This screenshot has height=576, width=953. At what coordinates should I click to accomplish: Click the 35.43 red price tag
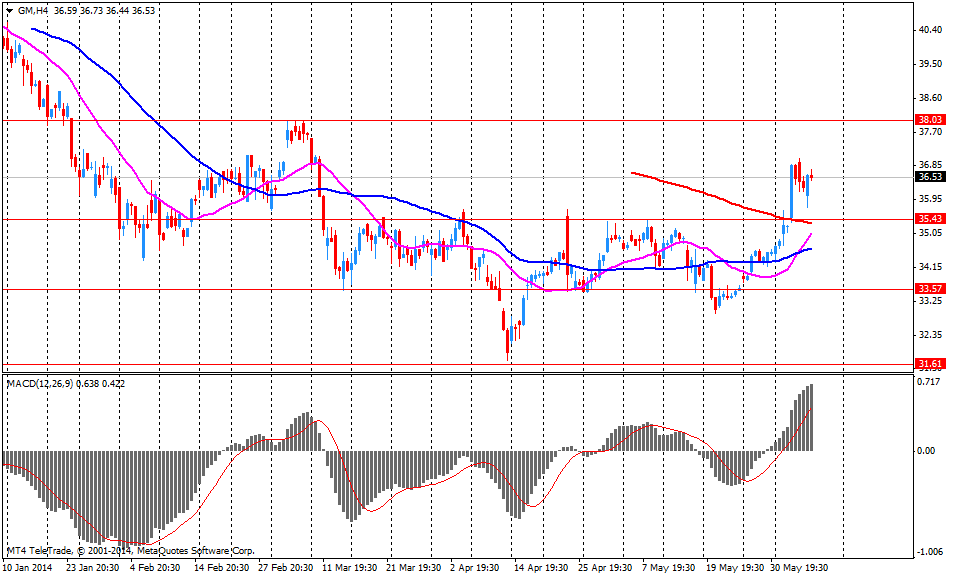[931, 219]
